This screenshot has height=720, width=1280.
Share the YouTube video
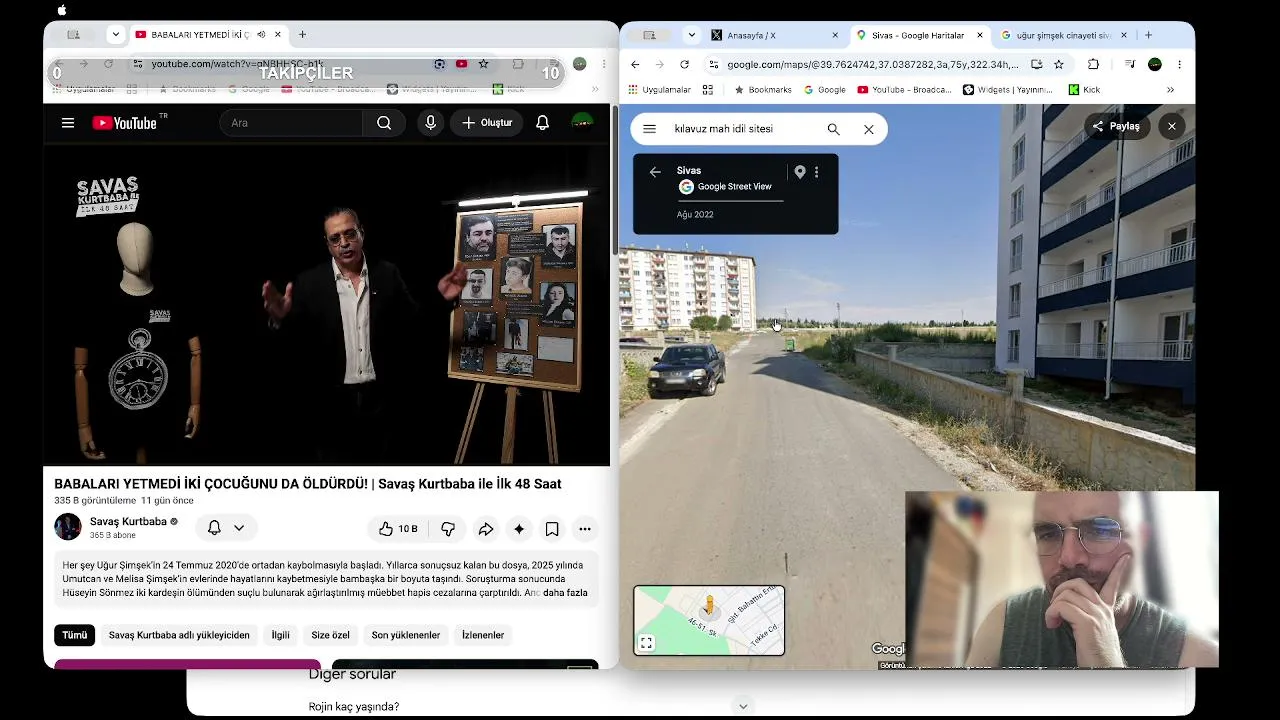(x=485, y=528)
